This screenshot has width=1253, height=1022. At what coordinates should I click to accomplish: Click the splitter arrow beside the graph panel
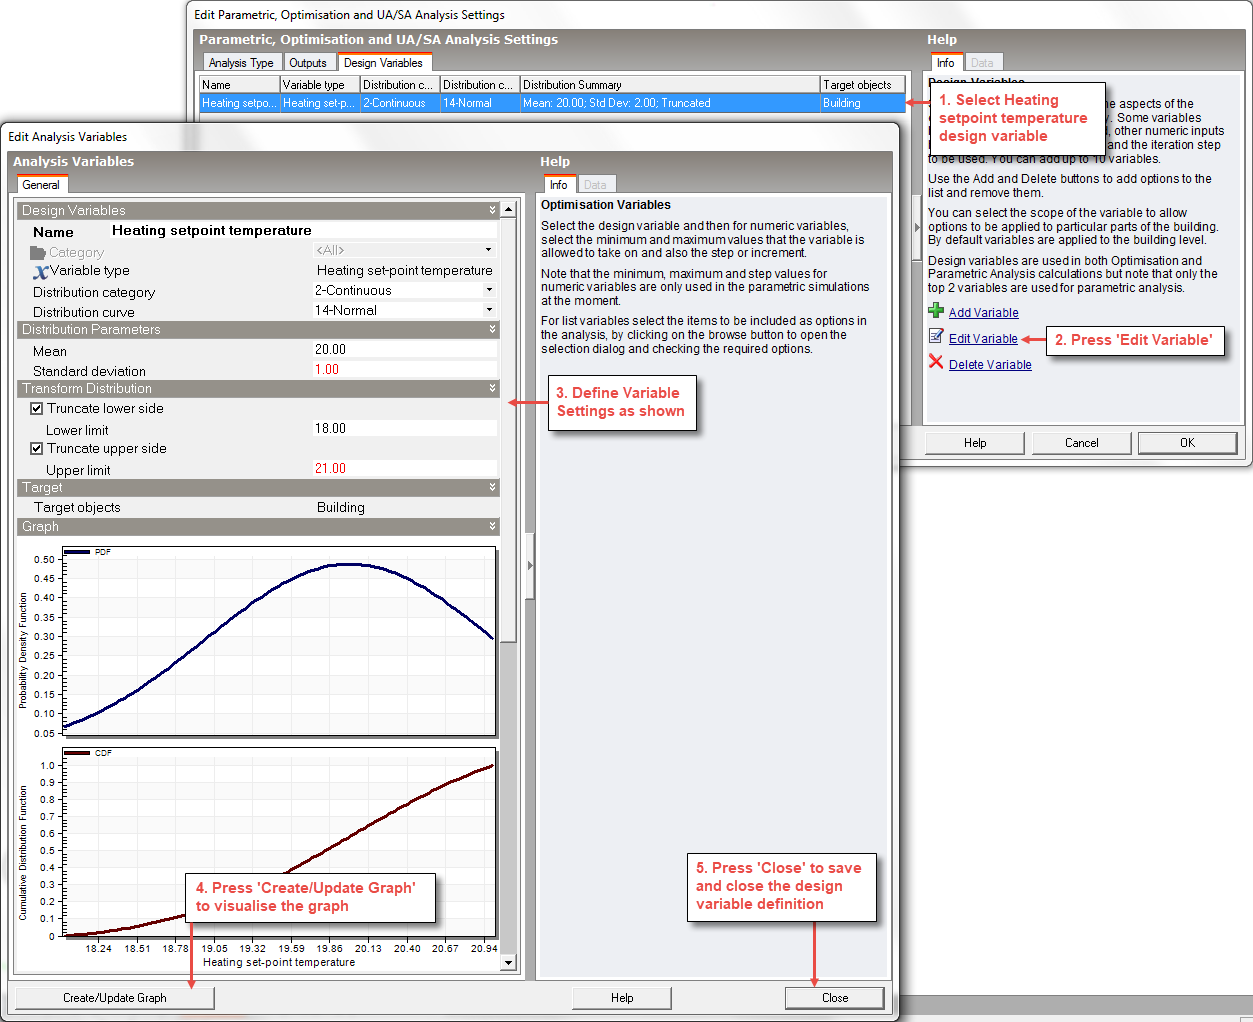[530, 566]
